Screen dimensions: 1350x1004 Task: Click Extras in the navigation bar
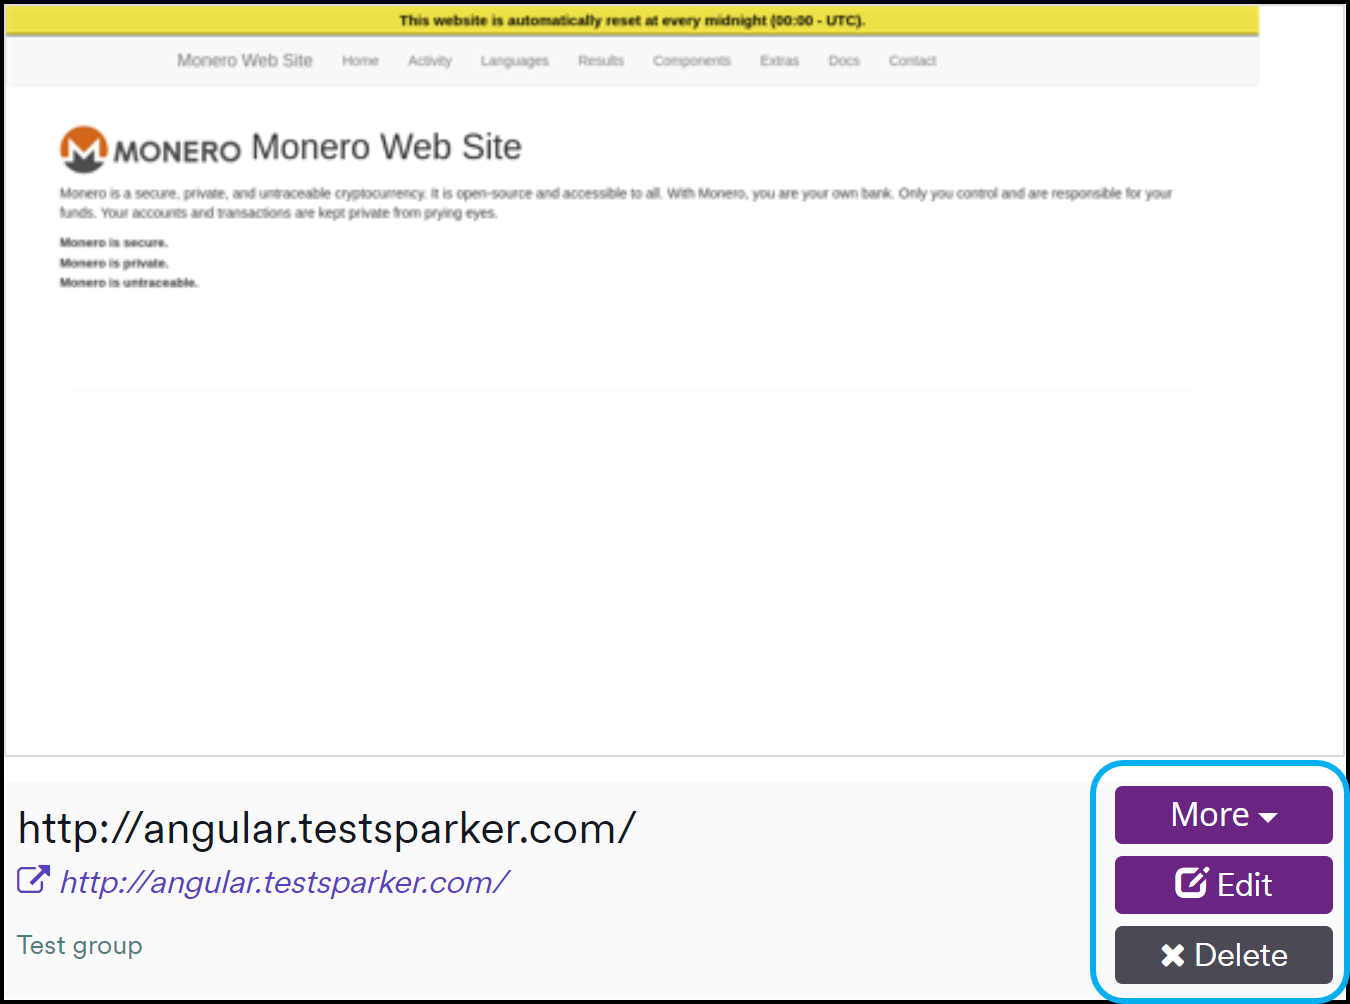pyautogui.click(x=779, y=61)
